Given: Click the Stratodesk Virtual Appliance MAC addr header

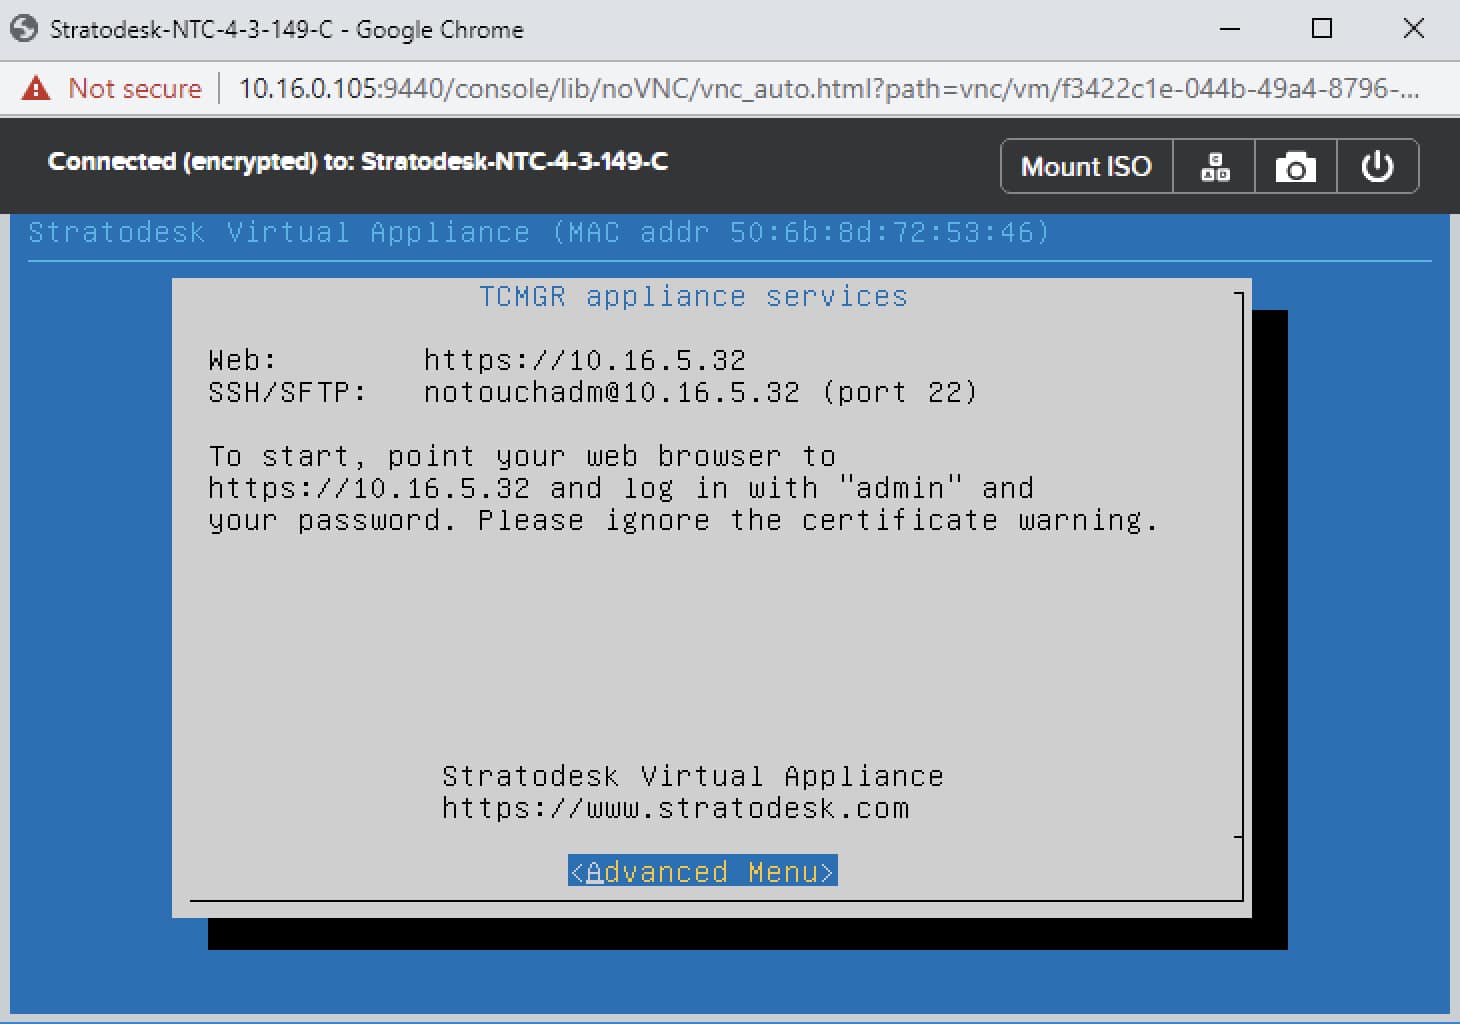Looking at the screenshot, I should (539, 232).
